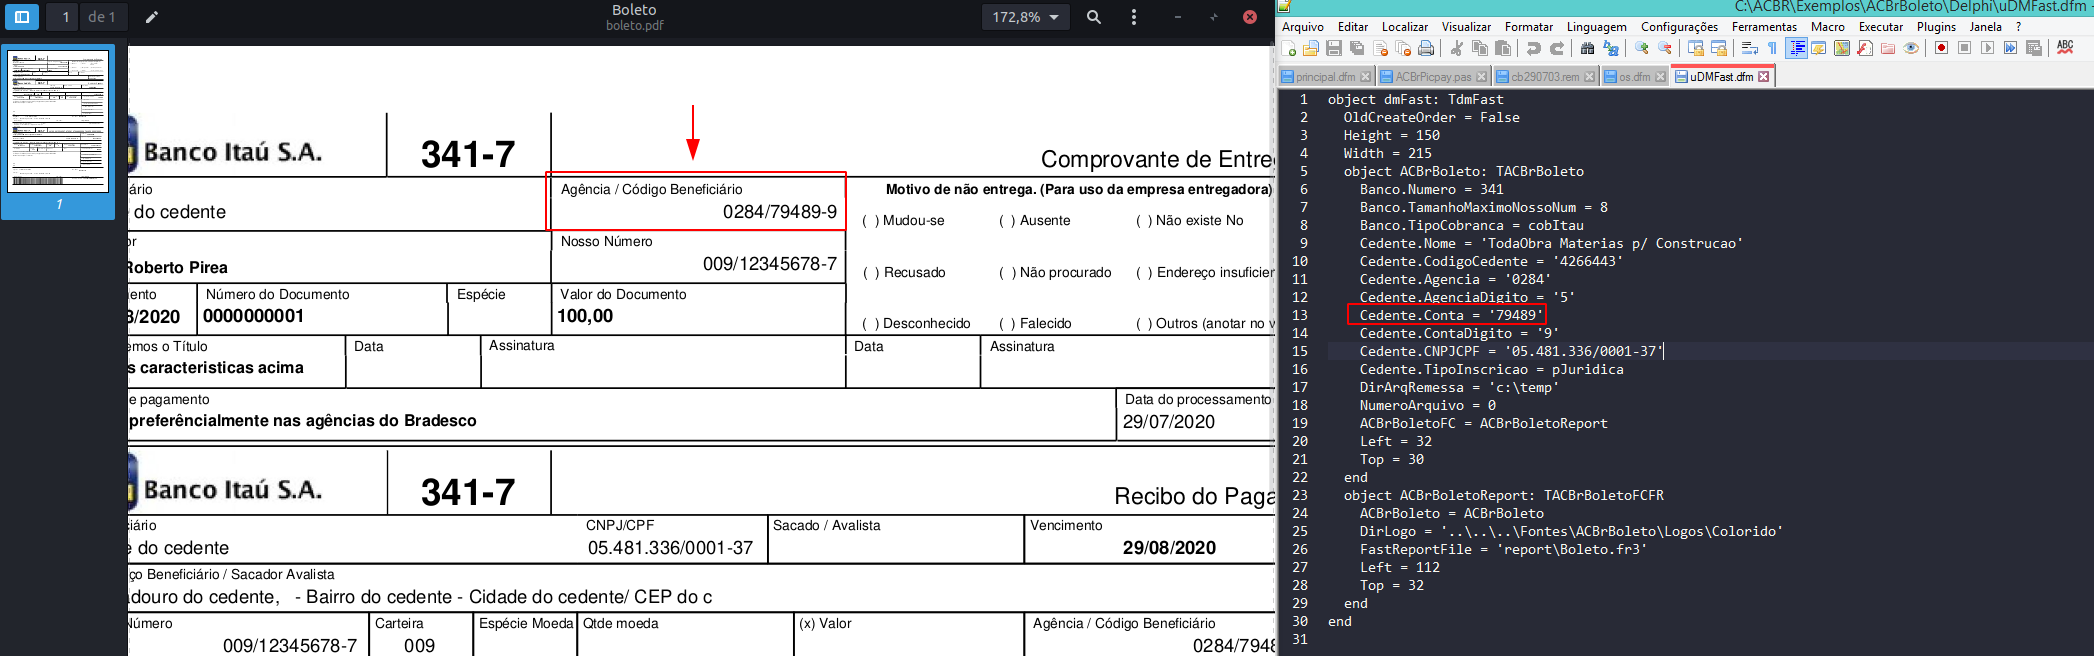Save the current recorded macro icon

pos(2034,48)
